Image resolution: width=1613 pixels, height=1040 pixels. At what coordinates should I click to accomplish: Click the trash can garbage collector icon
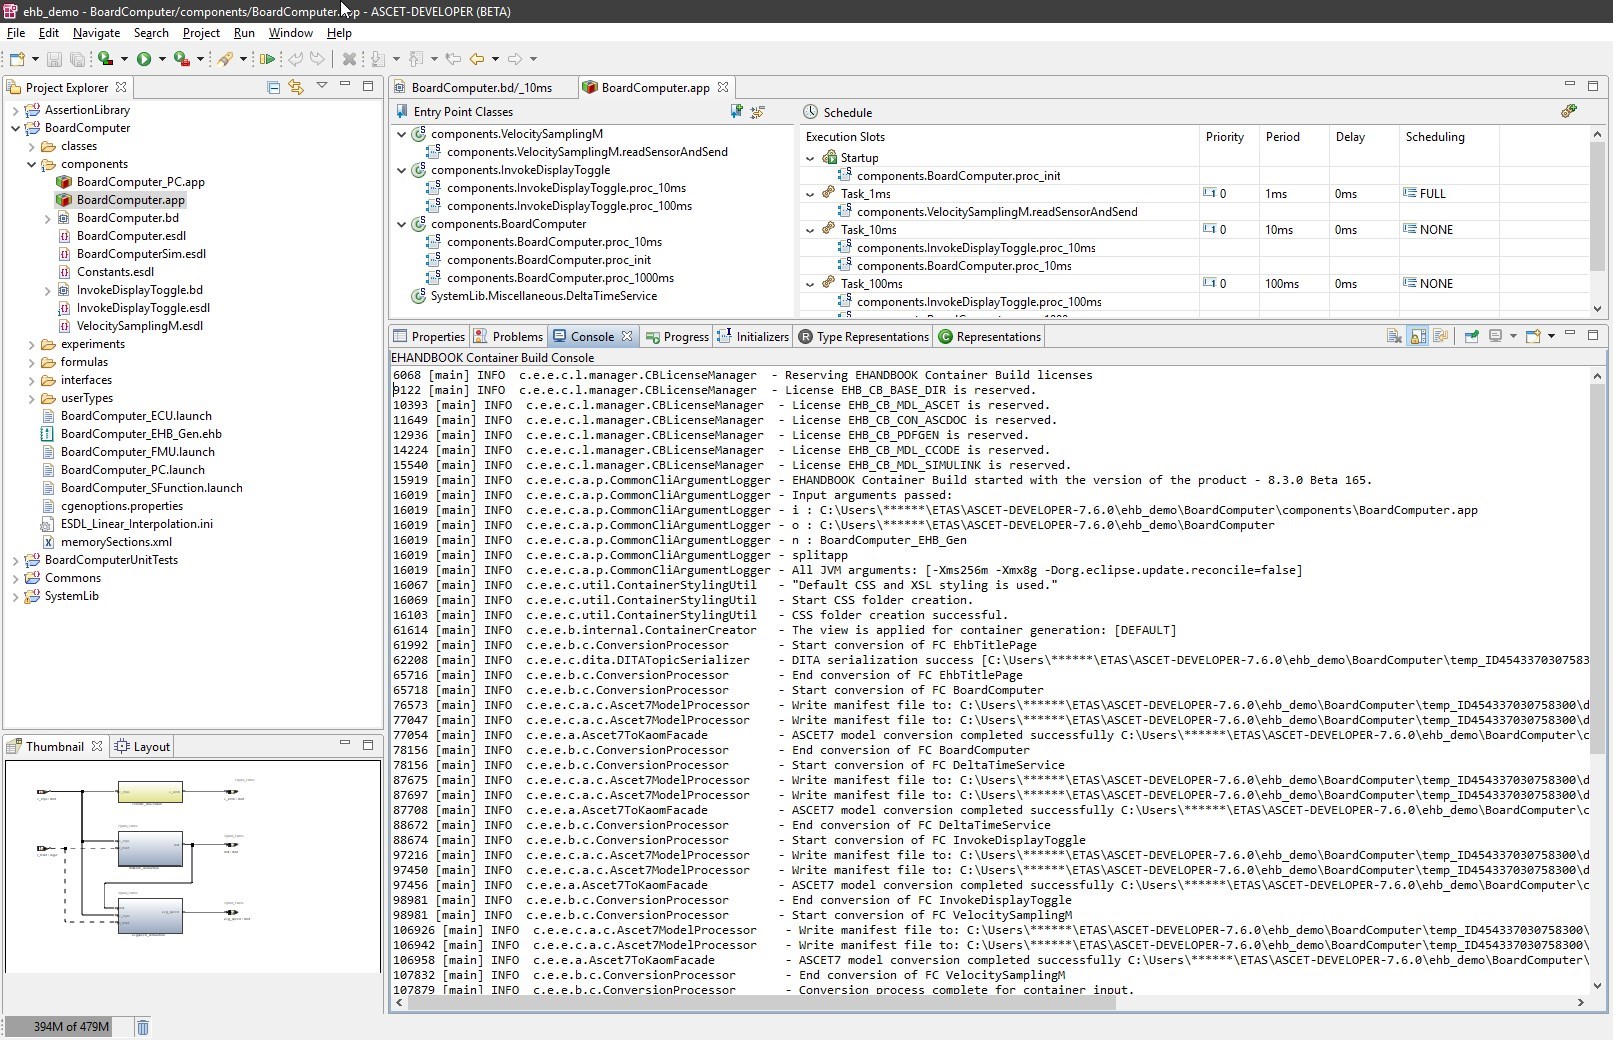(x=143, y=1027)
